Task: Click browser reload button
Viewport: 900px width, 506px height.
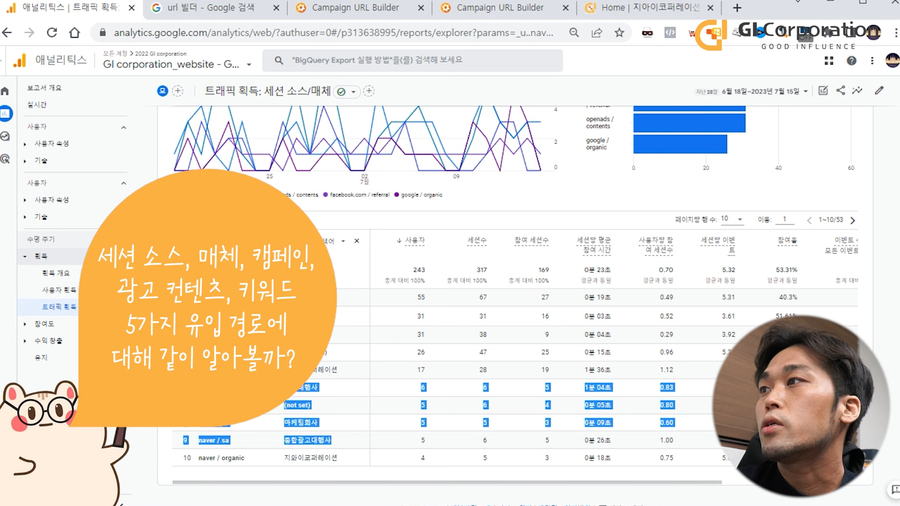Action: coord(52,33)
